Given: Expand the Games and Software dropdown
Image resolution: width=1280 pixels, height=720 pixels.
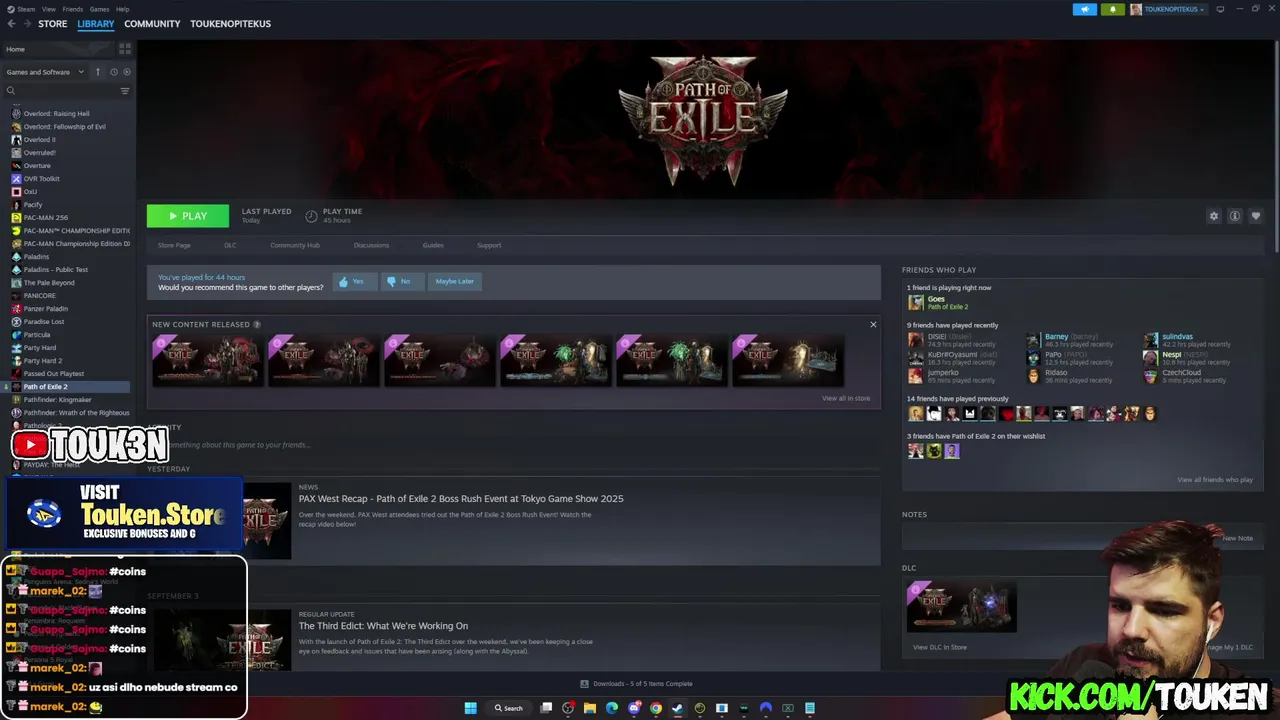Looking at the screenshot, I should 46,72.
